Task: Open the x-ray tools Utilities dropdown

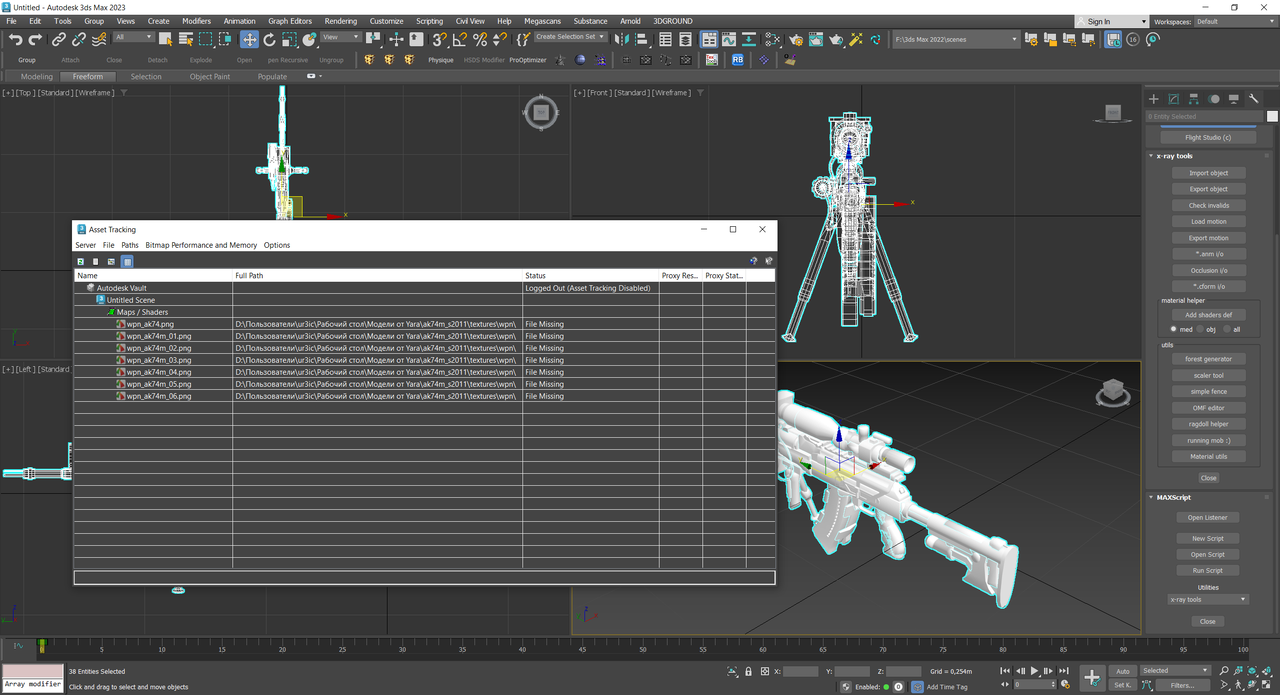Action: (1208, 599)
